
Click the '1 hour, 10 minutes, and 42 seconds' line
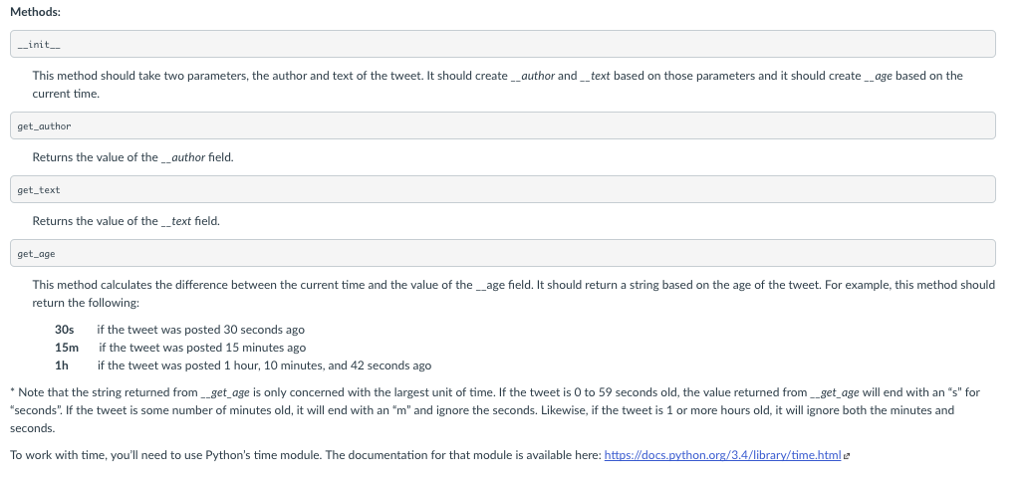[264, 366]
